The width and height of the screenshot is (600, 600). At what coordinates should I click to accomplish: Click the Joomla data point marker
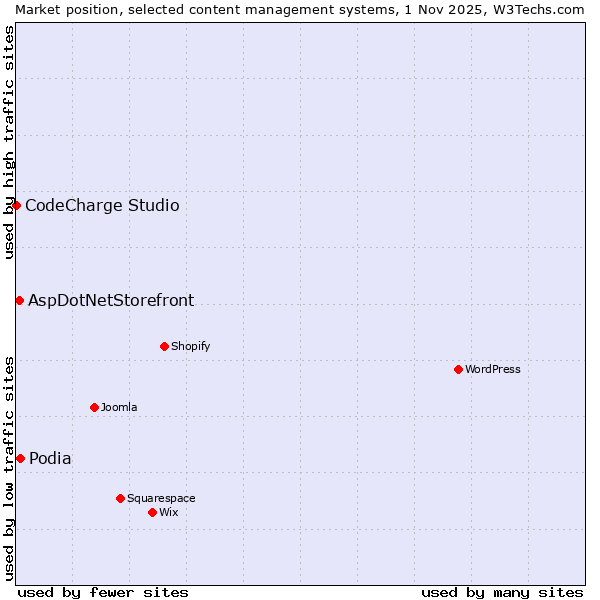click(94, 407)
